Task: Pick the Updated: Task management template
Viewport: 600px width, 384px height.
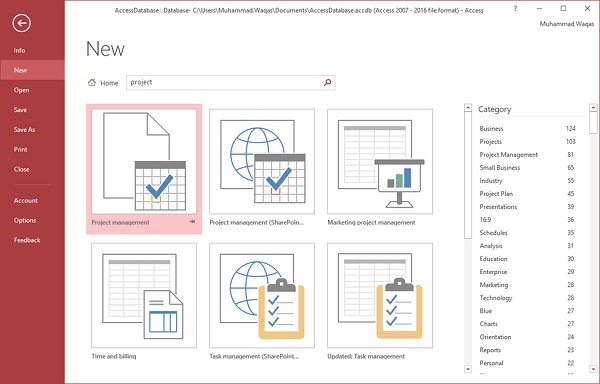Action: 380,295
